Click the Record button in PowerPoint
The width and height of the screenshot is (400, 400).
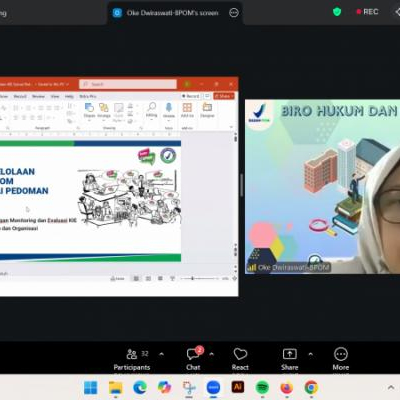[190, 96]
